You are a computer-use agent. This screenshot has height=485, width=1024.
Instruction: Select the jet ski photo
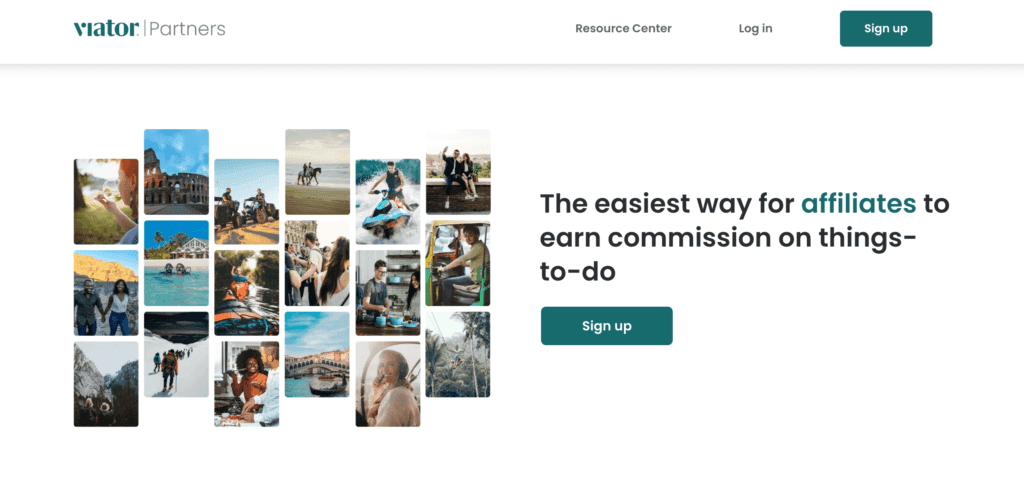(388, 202)
